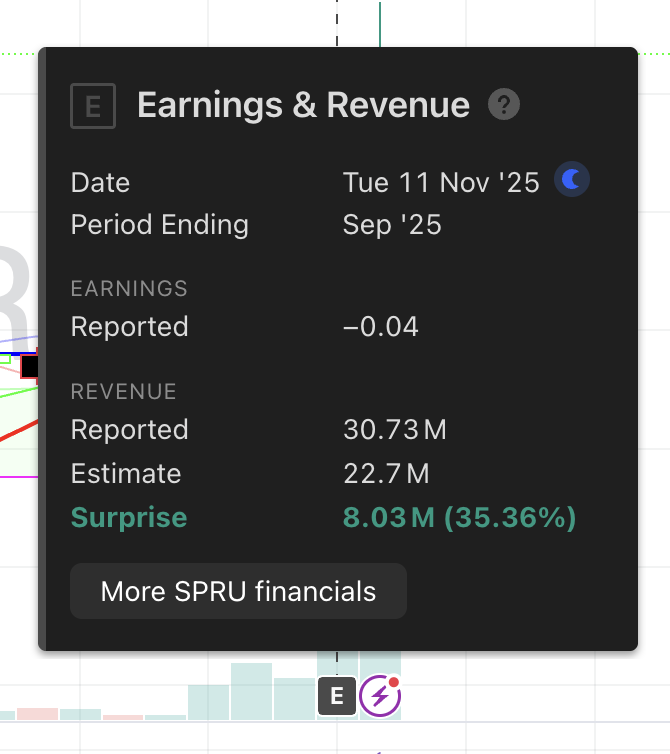Select the date Tue 11 Nov '25

tap(441, 182)
